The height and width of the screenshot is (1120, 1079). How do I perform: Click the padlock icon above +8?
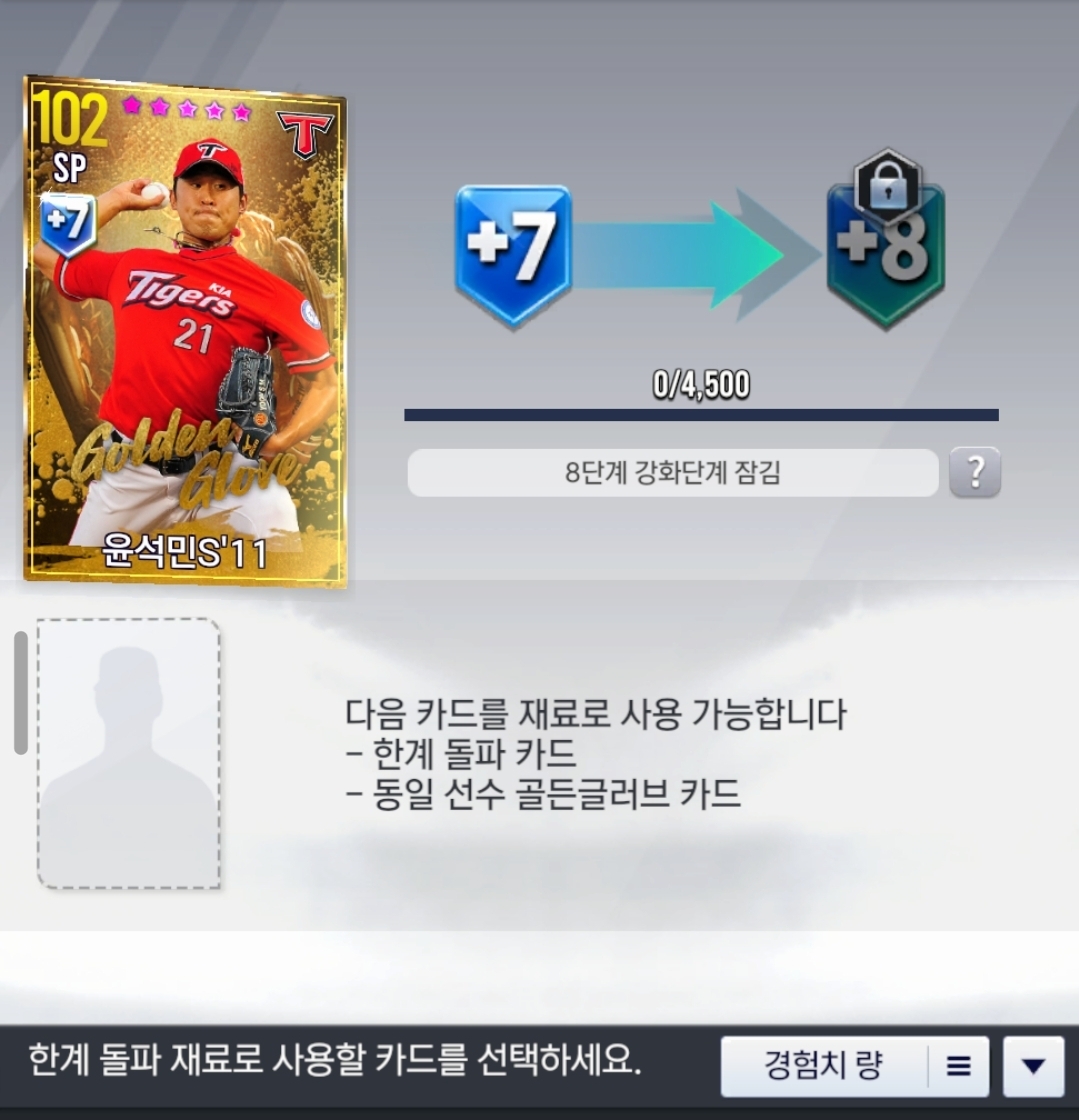(888, 187)
